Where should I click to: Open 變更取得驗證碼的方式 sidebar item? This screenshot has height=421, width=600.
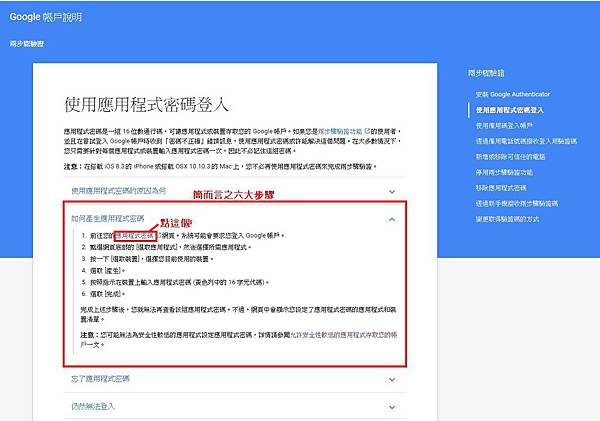(507, 219)
